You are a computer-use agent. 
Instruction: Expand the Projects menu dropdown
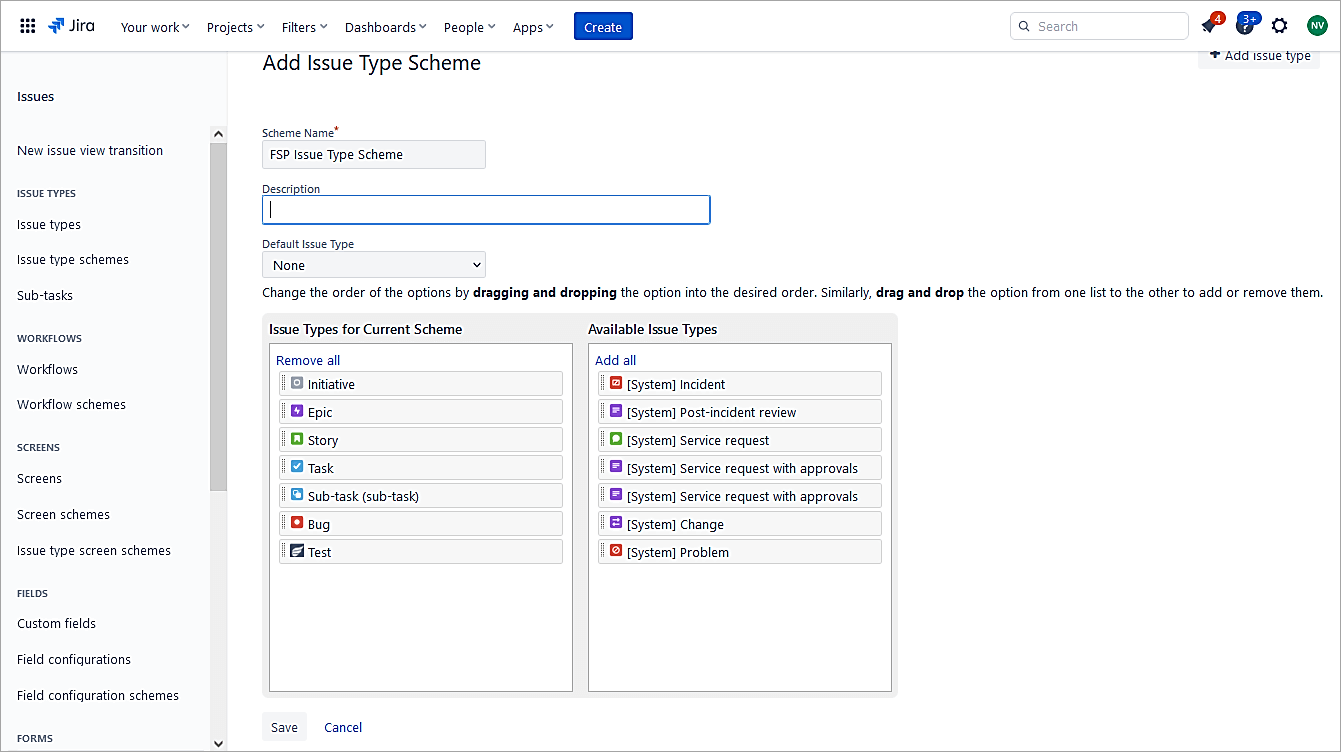tap(234, 27)
